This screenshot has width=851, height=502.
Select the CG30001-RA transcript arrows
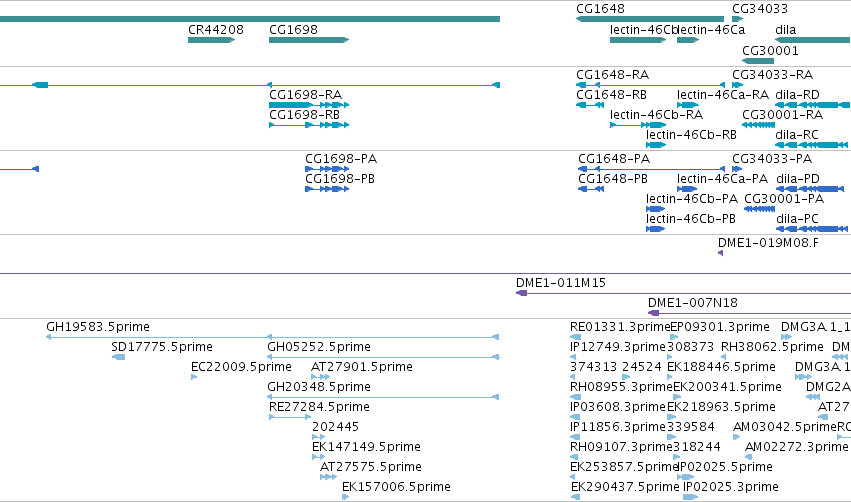coord(758,125)
